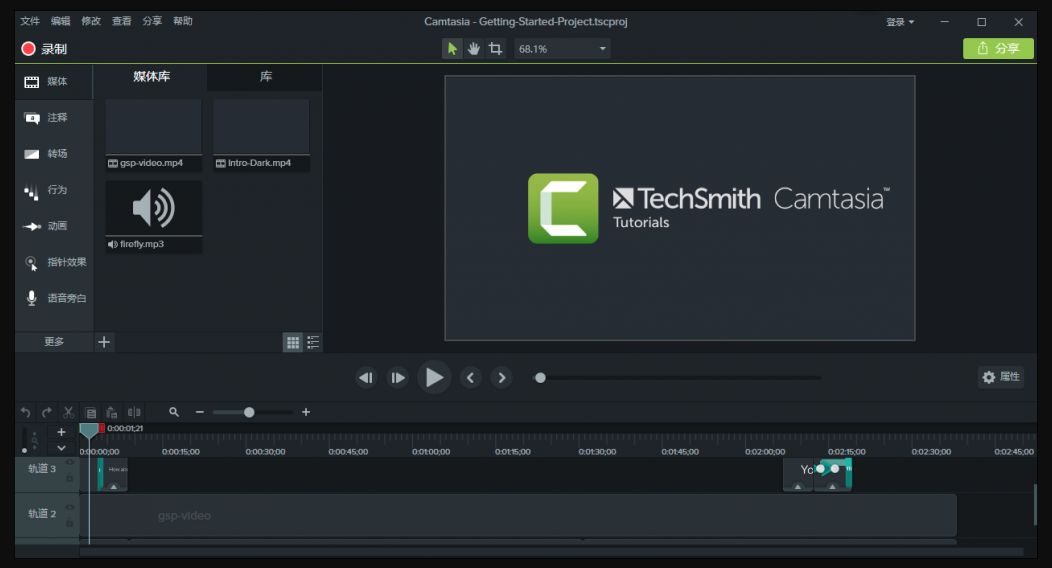Select the crop tool in canvas toolbar

tap(495, 48)
